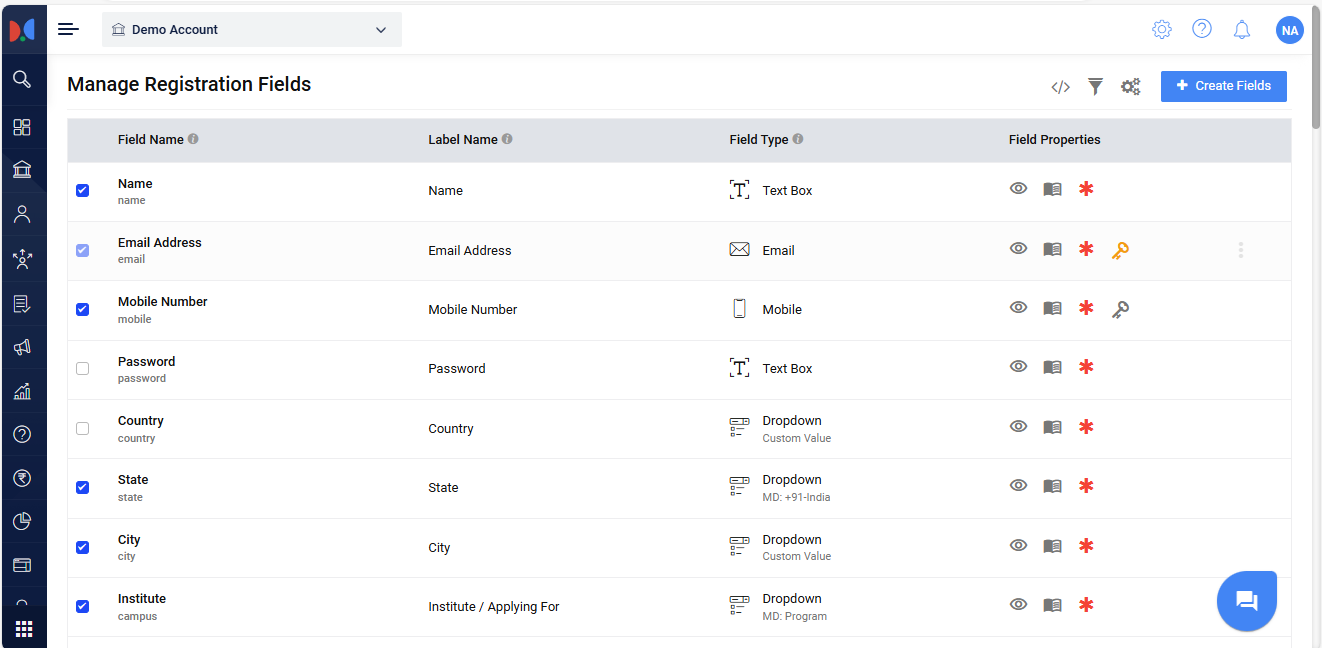Click the Field Type info tooltip icon
The height and width of the screenshot is (648, 1322).
[x=798, y=139]
